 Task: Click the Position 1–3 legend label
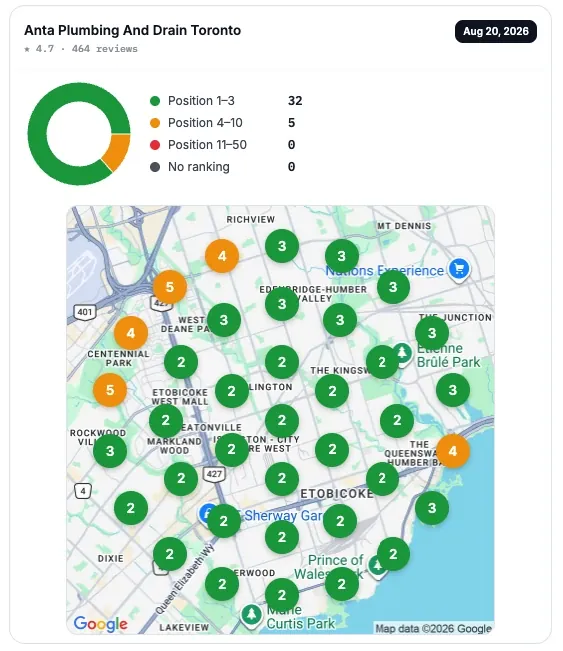[201, 101]
